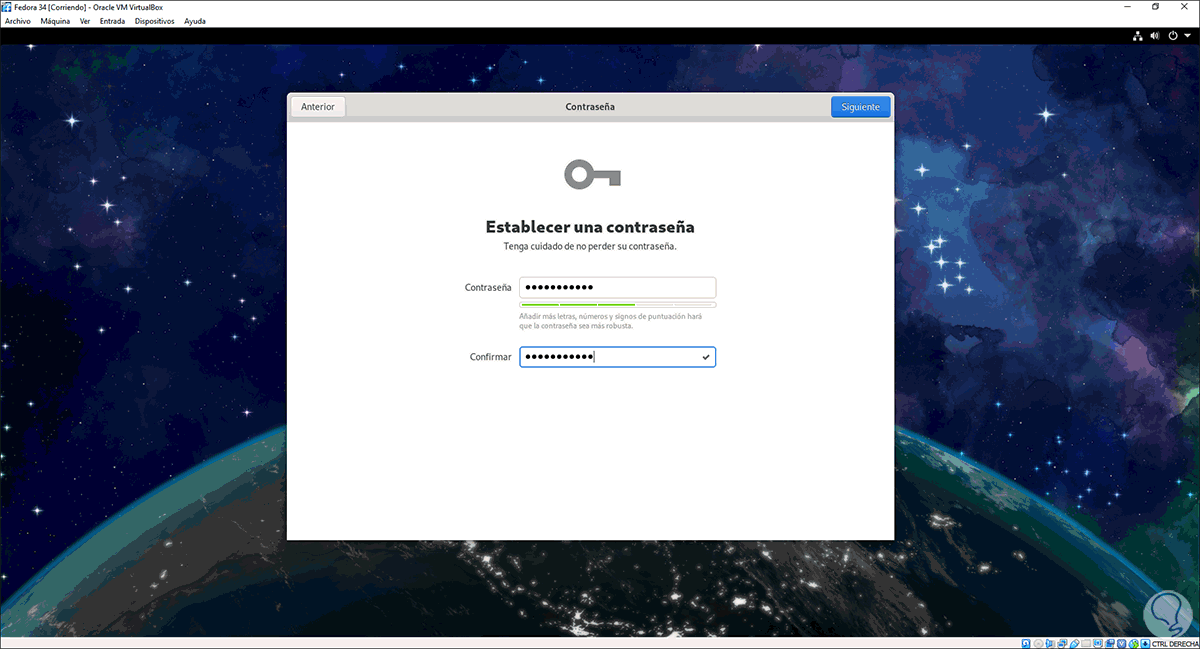Click the GNOME power icon
Screen dimensions: 1200x649
click(x=1172, y=35)
